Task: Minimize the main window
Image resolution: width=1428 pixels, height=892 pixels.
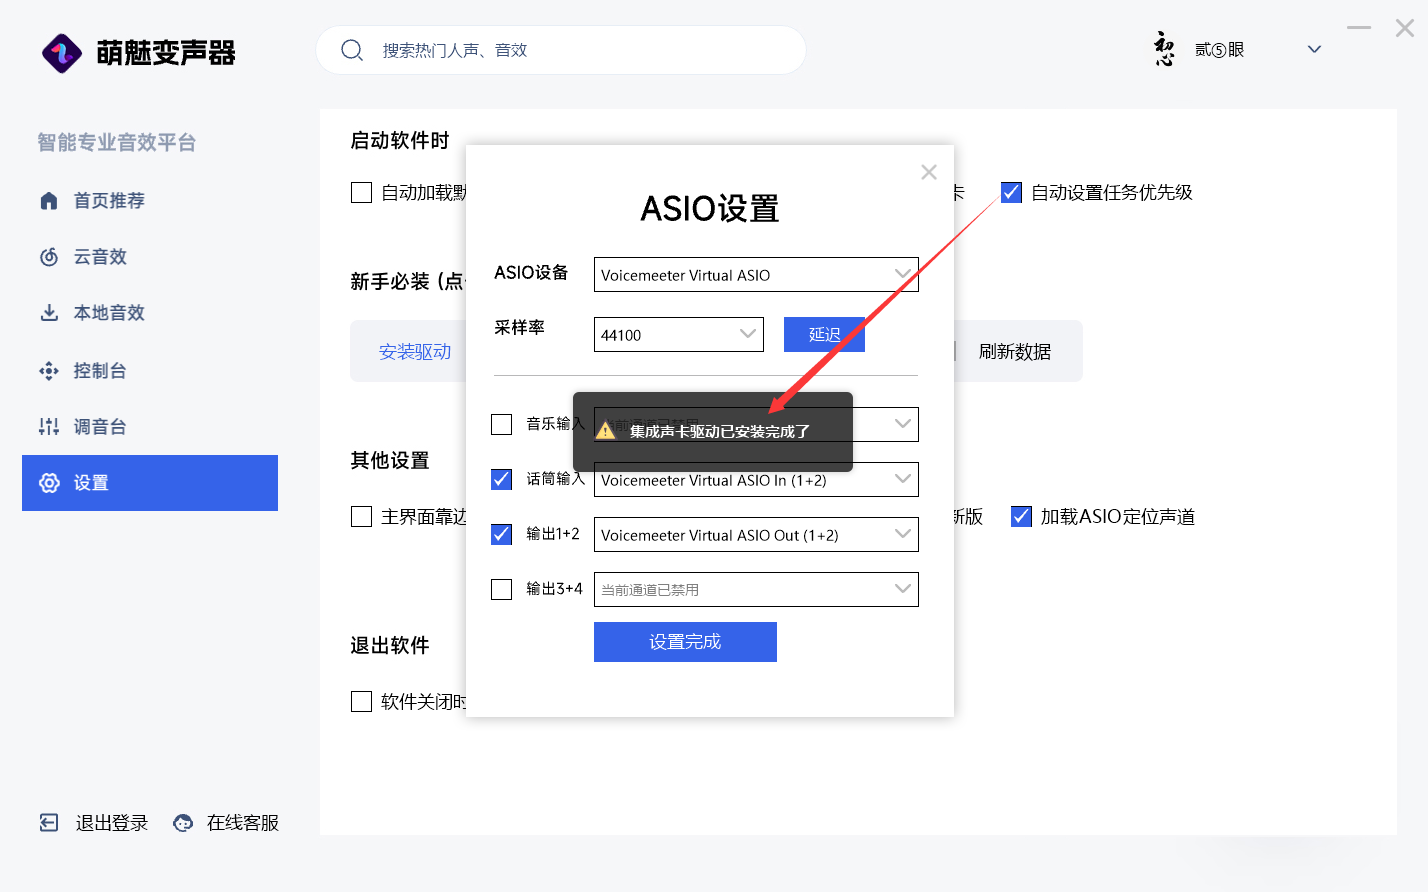Action: click(1359, 28)
